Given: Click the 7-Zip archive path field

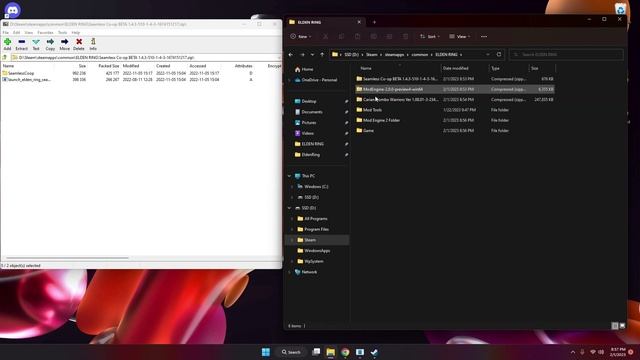Looking at the screenshot, I should click(x=145, y=58).
